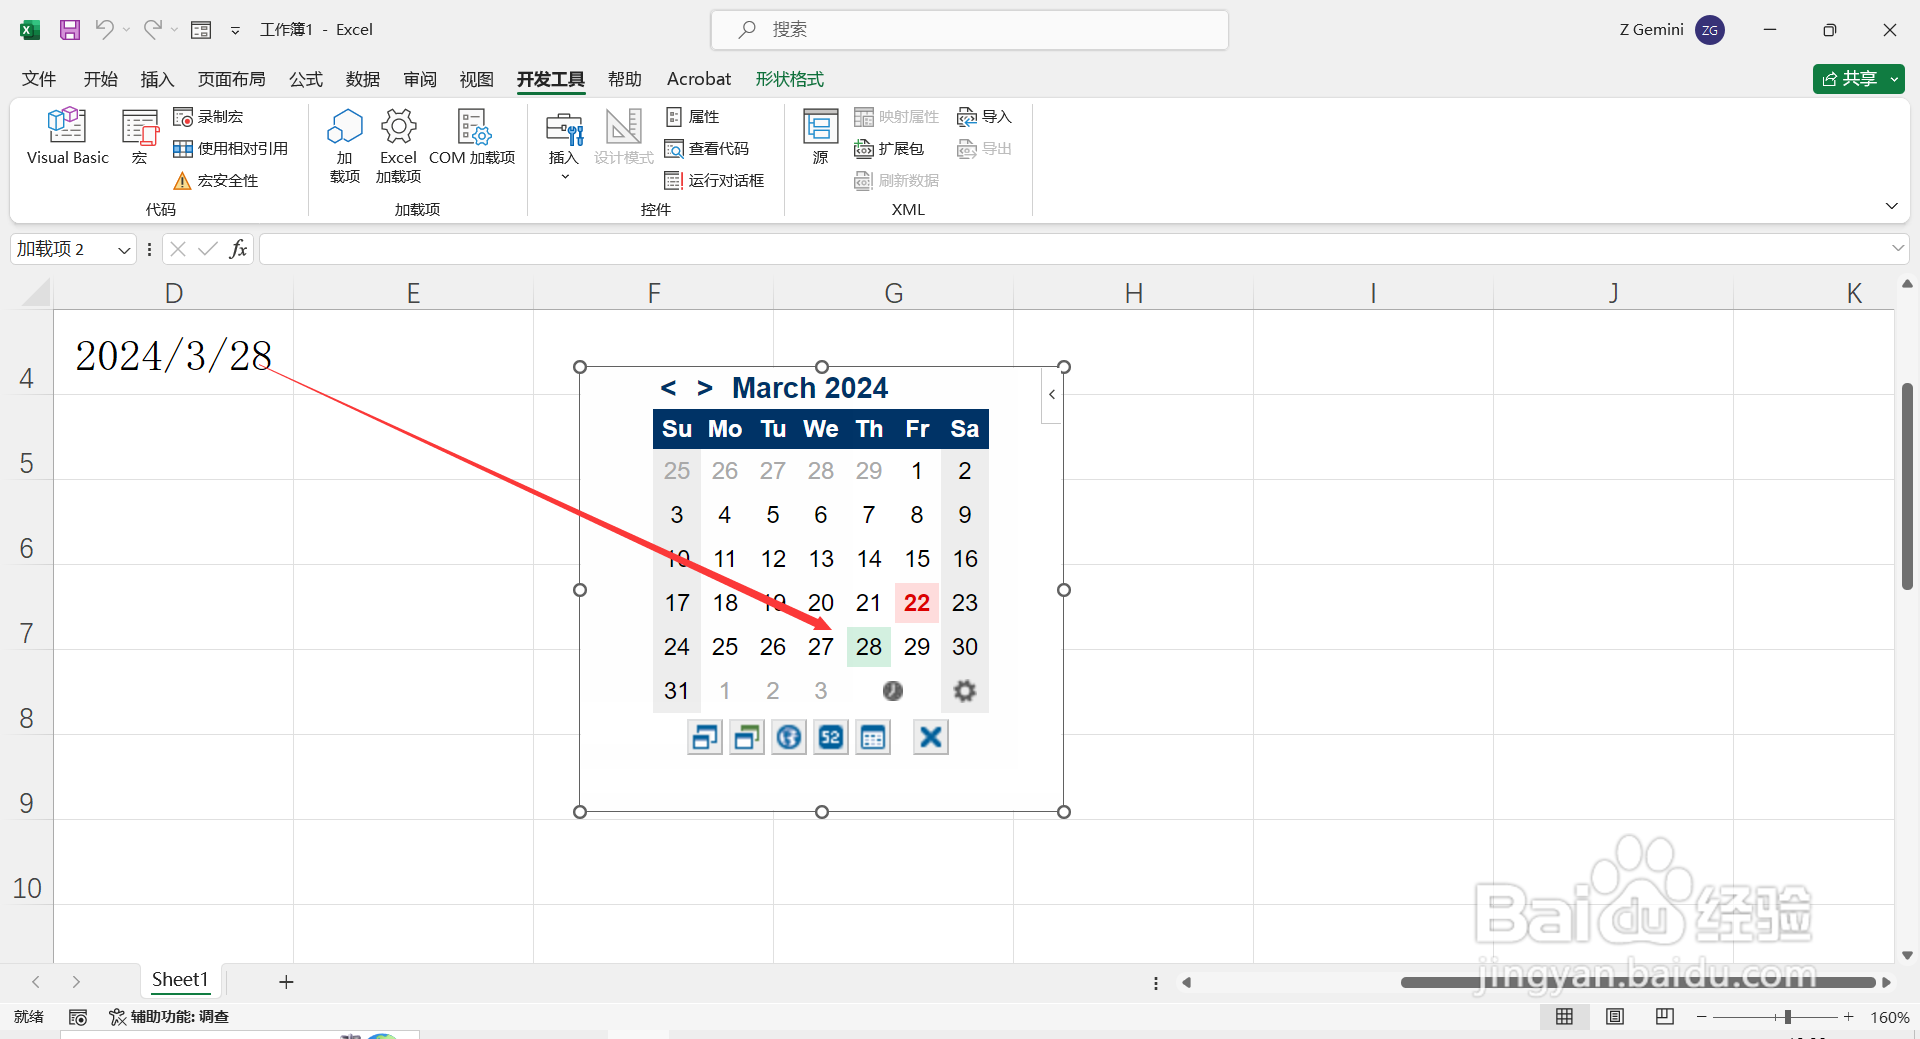This screenshot has width=1920, height=1039.
Task: Click the zoom slider handle in status bar
Action: [x=1788, y=1017]
